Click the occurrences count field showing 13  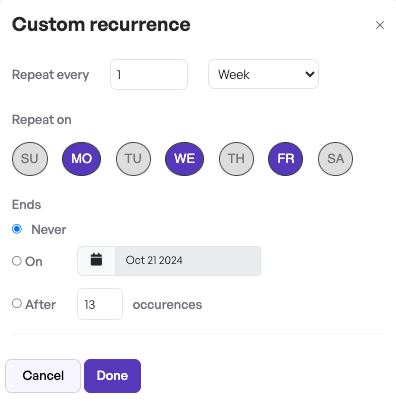coord(100,304)
